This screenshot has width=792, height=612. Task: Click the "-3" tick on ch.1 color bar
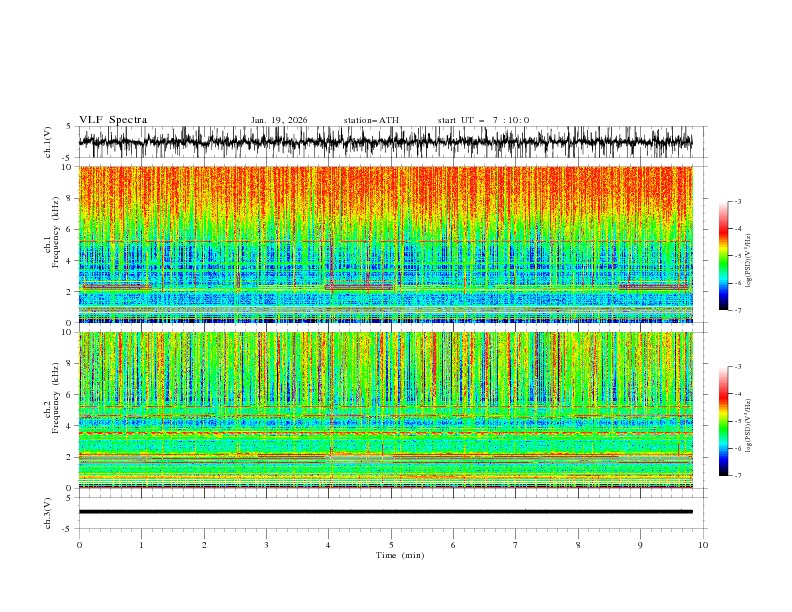click(x=738, y=201)
